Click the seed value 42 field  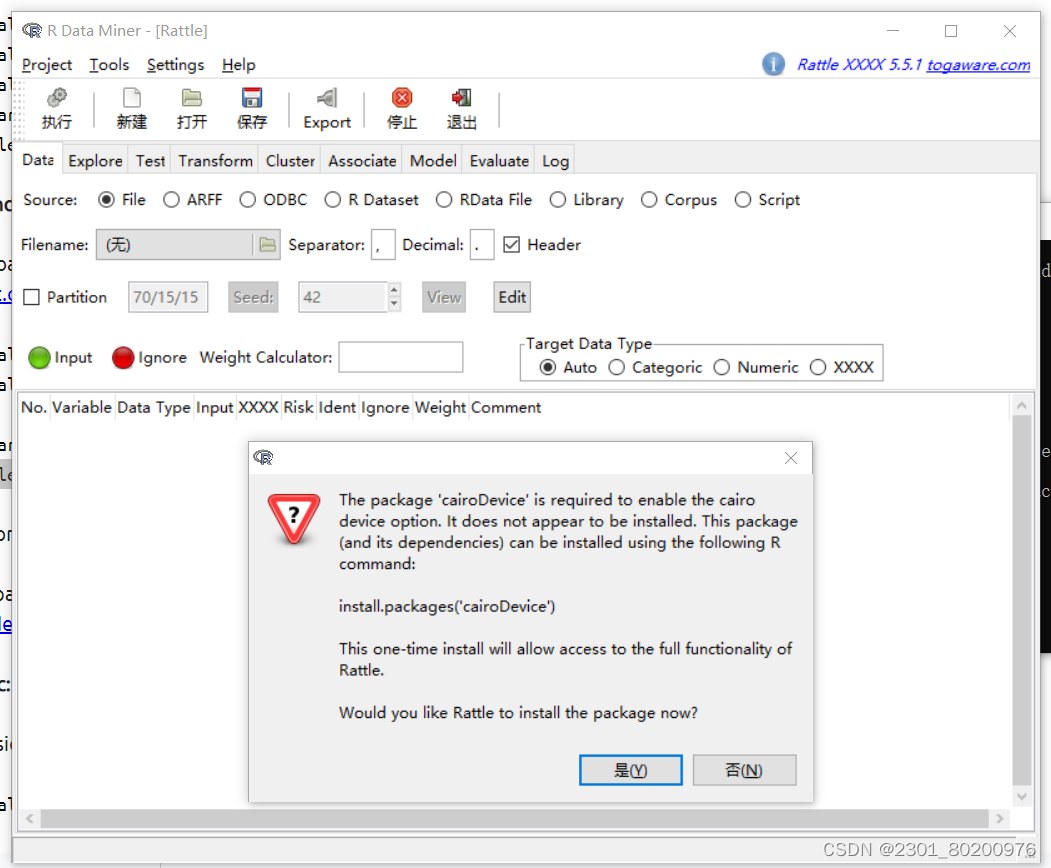[x=343, y=297]
